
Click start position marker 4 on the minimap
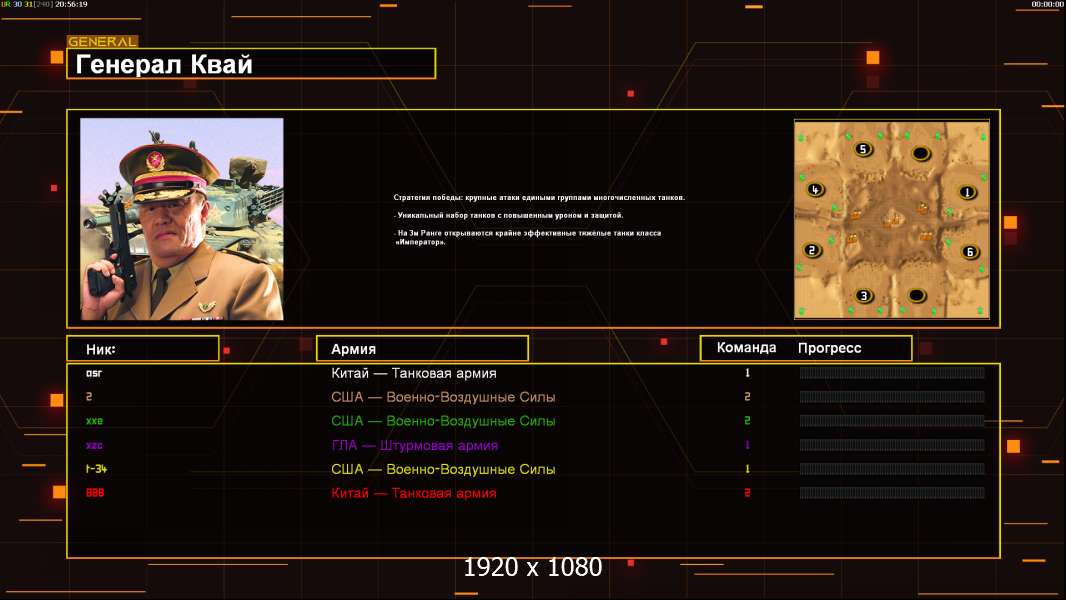[815, 190]
